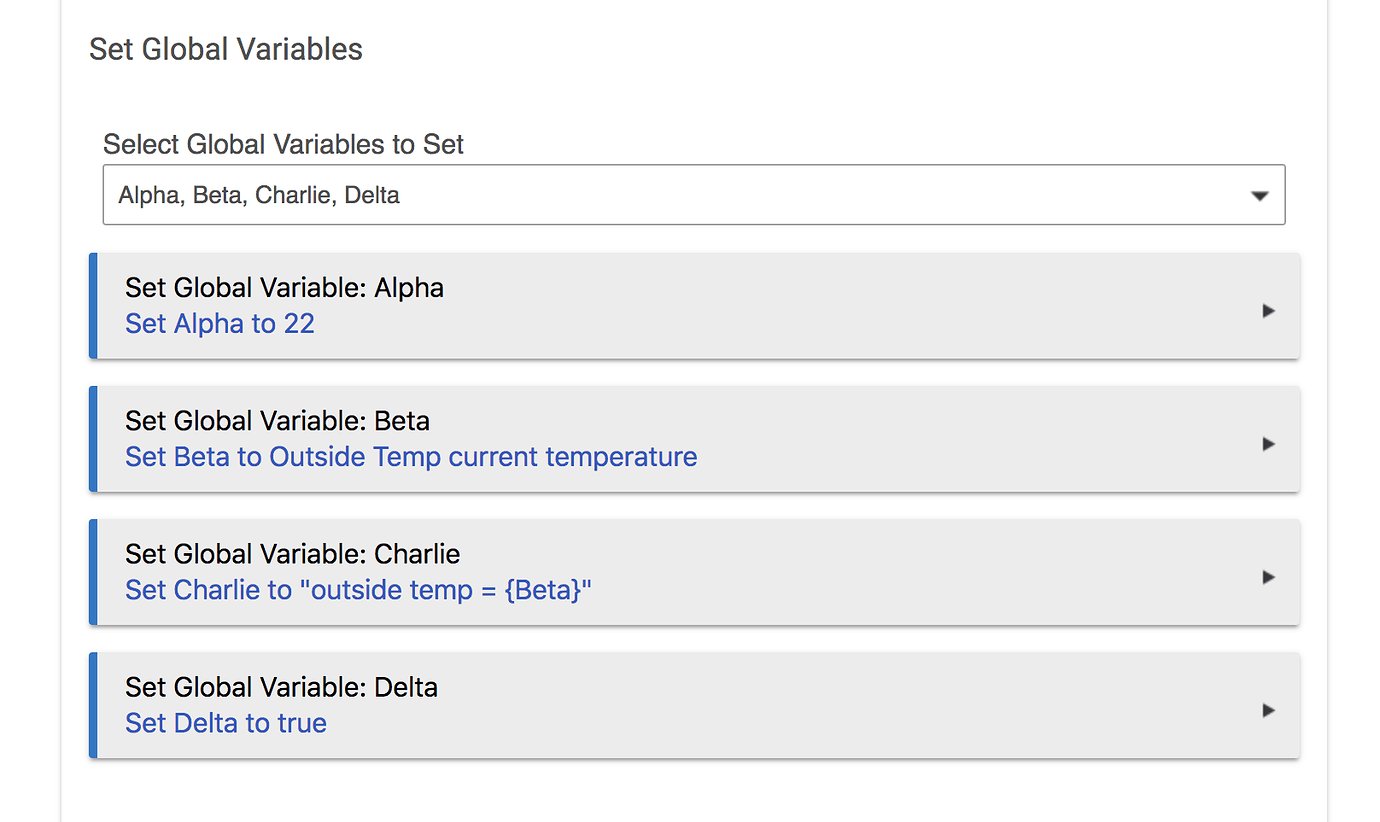Click the 'Set Global Variables' heading
Image resolution: width=1380 pixels, height=822 pixels.
(x=226, y=49)
